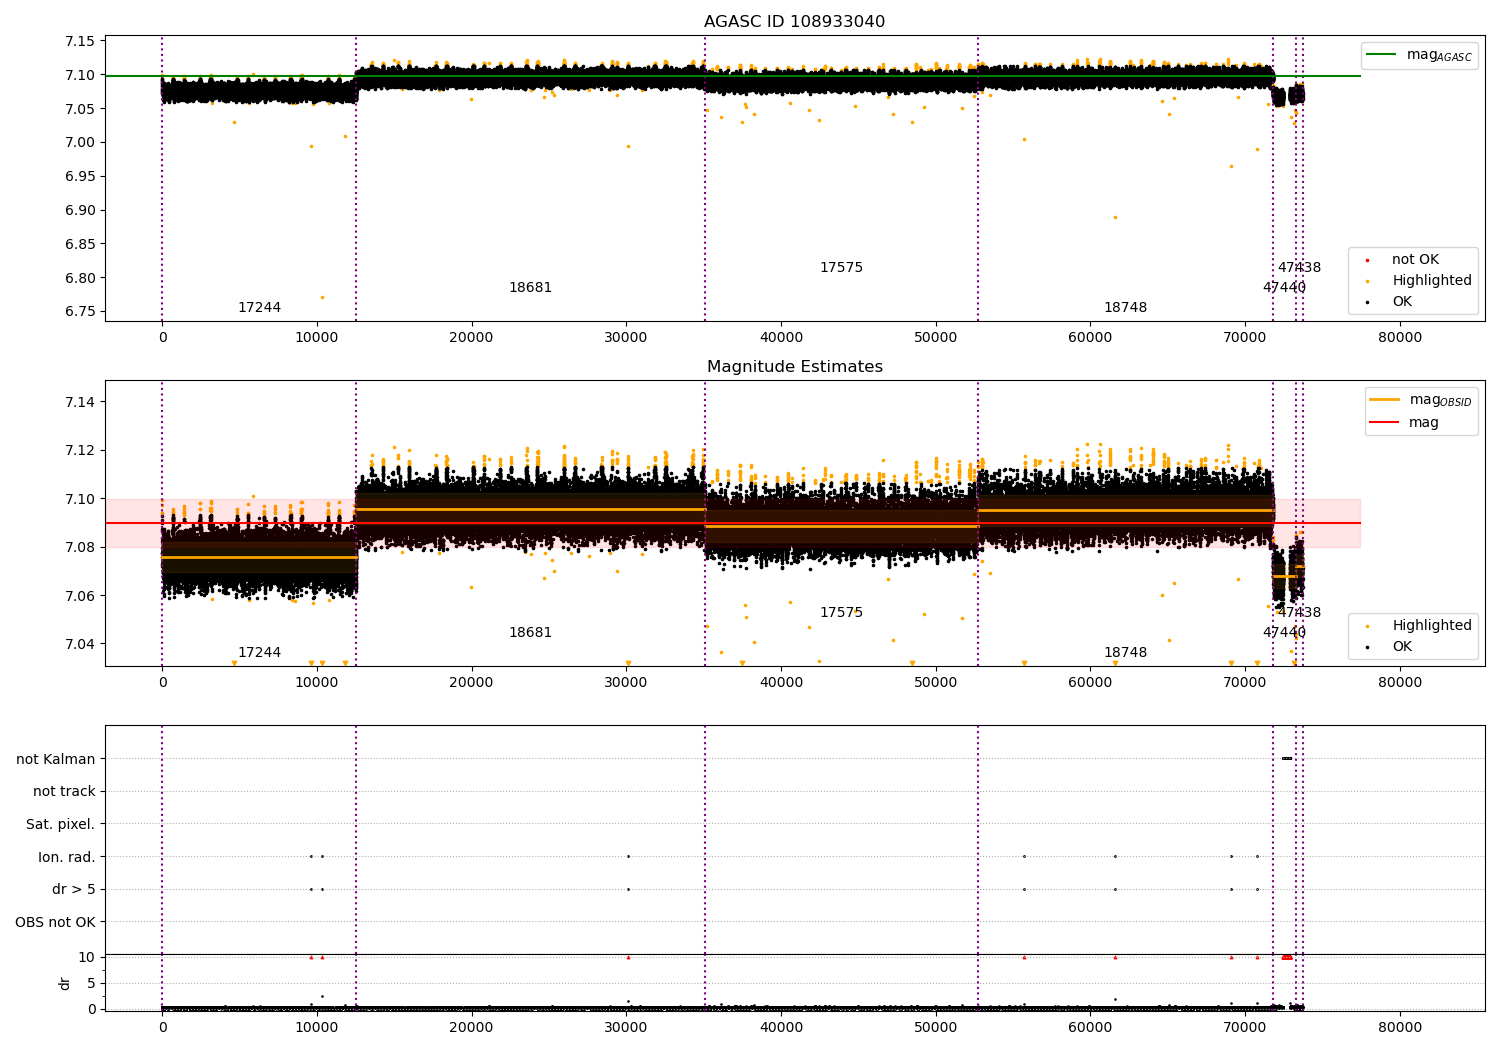Click the 'not Kalman' row label

56,759
